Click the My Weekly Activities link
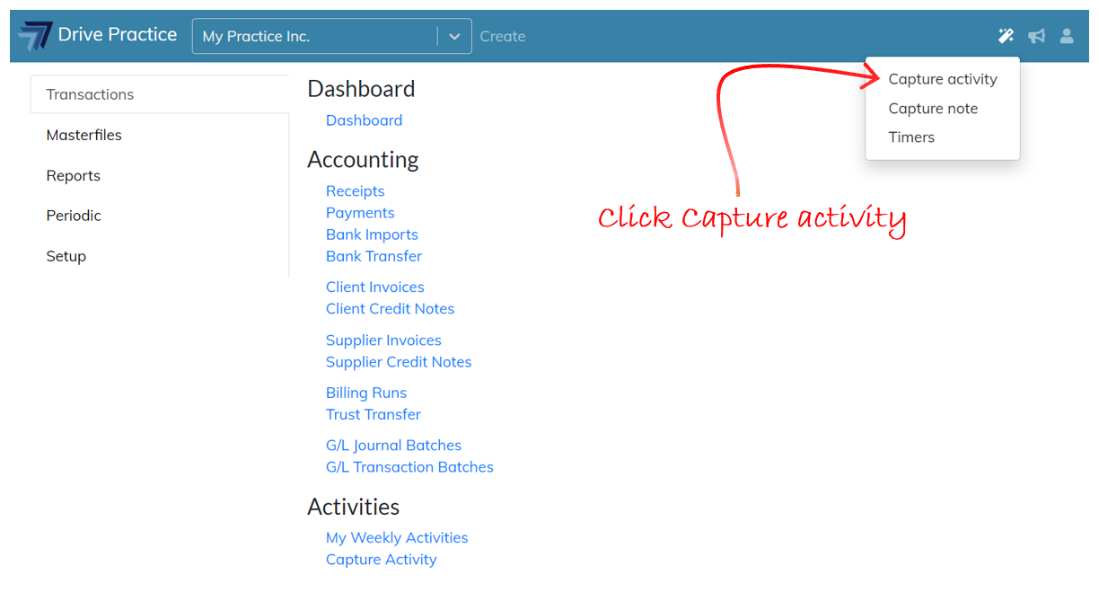 397,537
